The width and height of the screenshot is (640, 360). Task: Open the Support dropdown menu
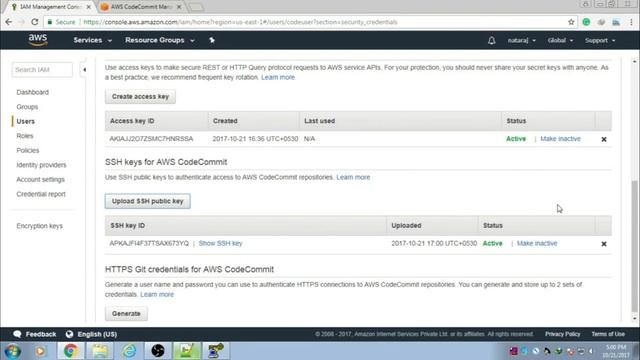600,40
